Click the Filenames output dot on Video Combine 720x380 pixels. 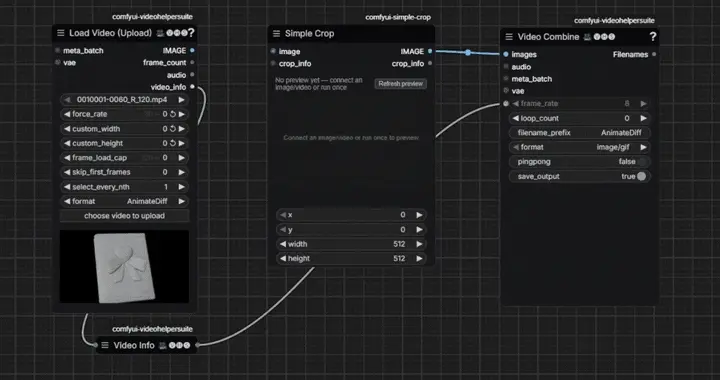pyautogui.click(x=654, y=54)
